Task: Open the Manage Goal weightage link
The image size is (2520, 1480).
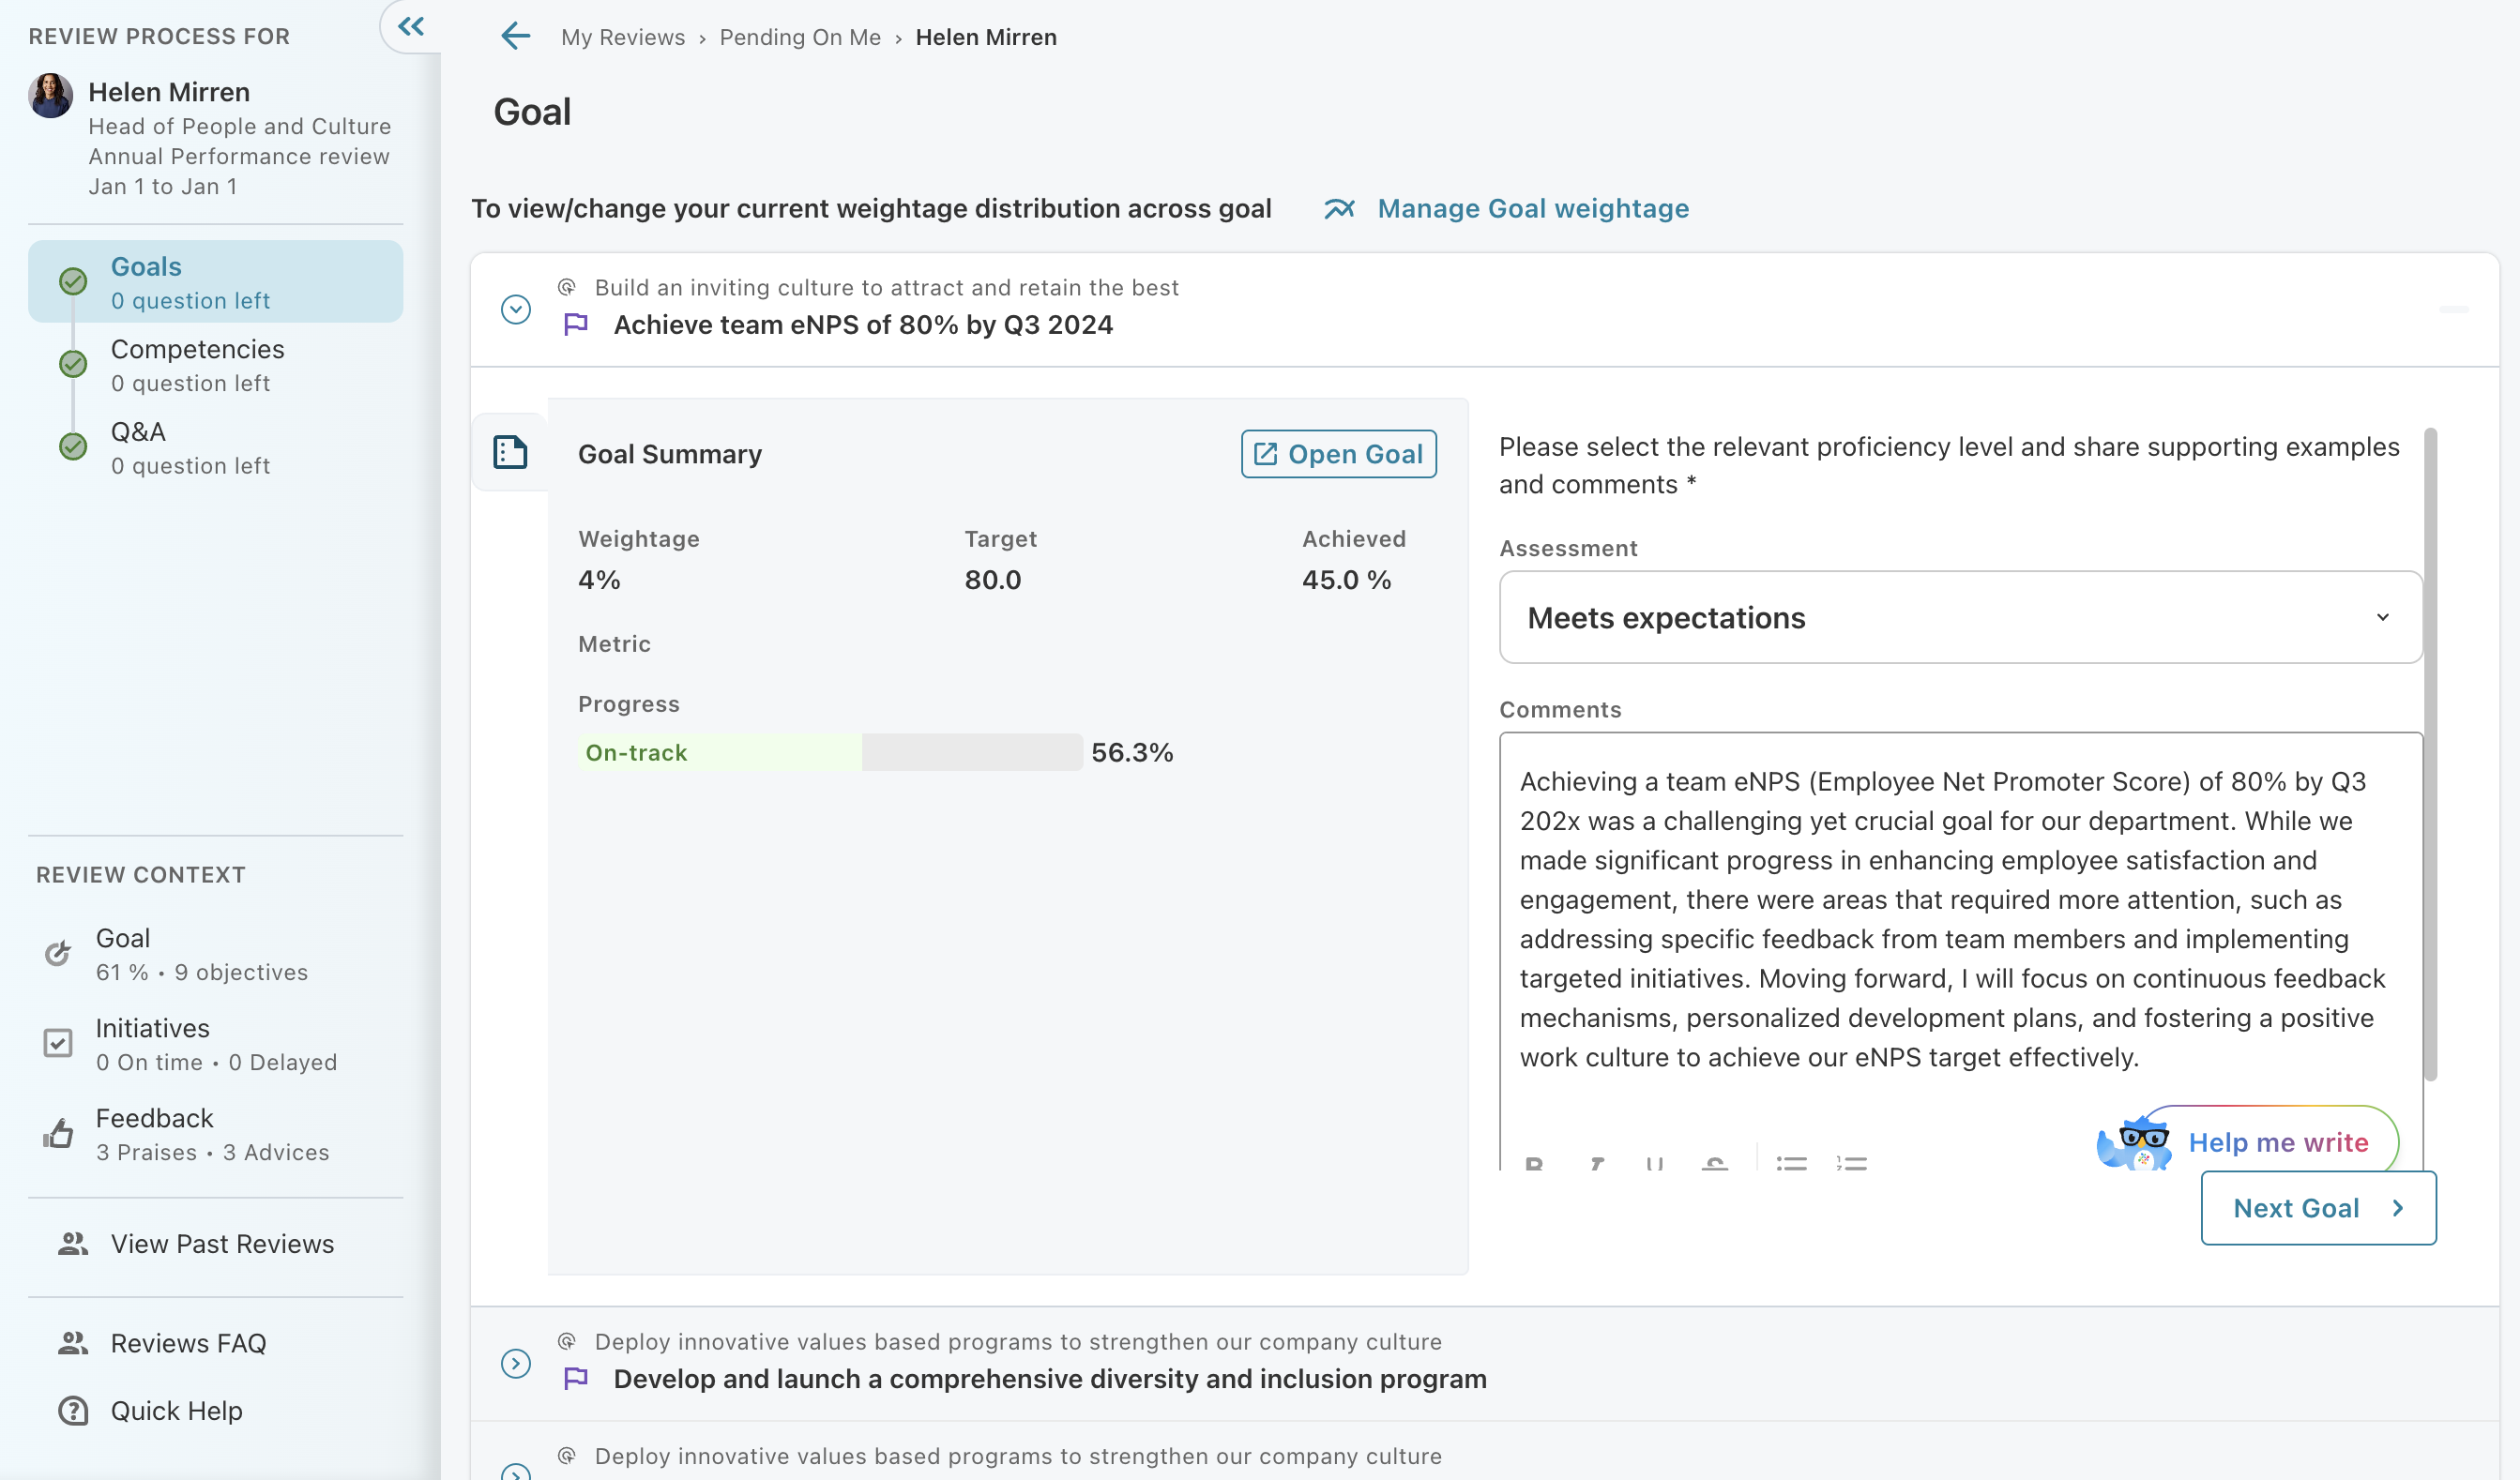Action: point(1532,208)
